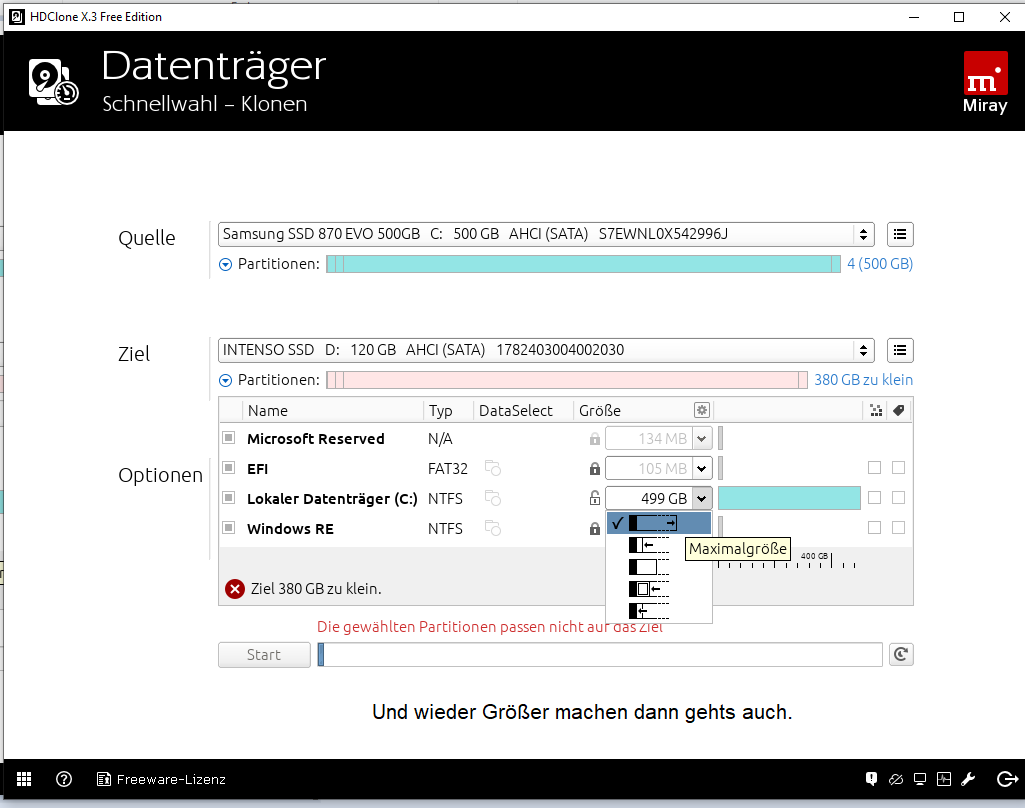The image size is (1025, 808).
Task: Click the Größe column gear settings icon
Action: tap(701, 410)
